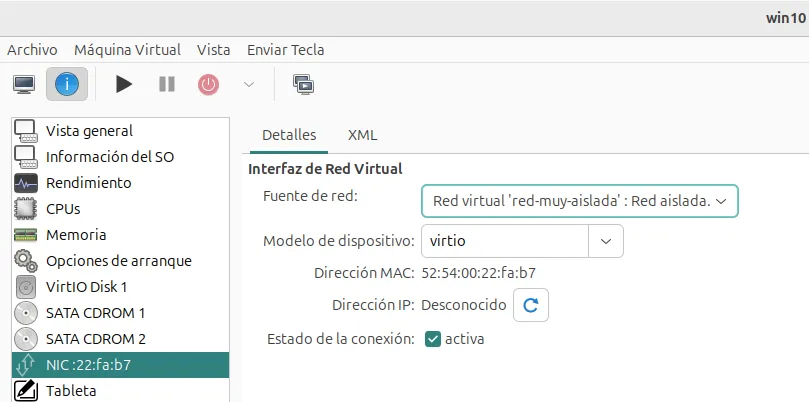
Task: Start the virtual machine with play button
Action: tap(124, 84)
